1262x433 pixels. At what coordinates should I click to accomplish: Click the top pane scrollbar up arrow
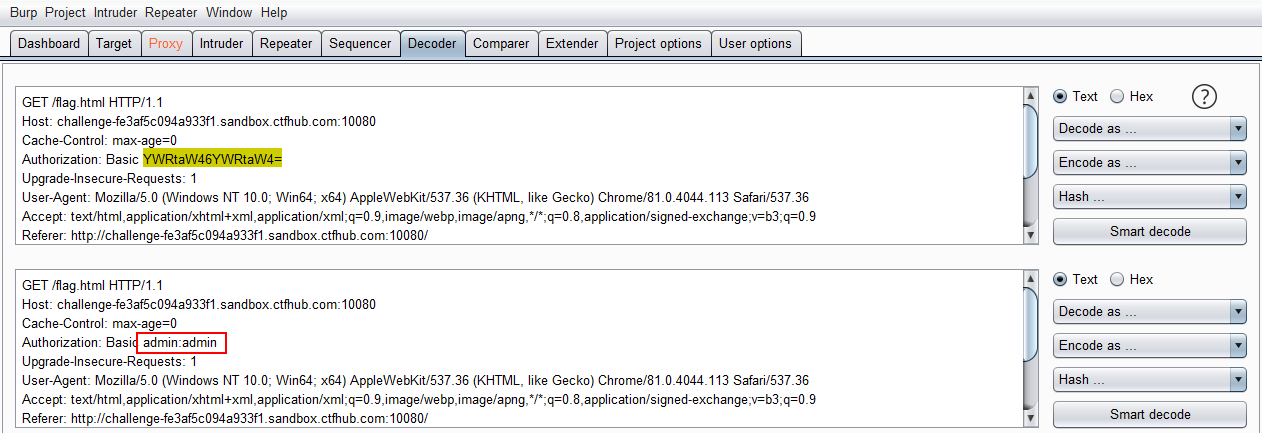coord(1029,95)
